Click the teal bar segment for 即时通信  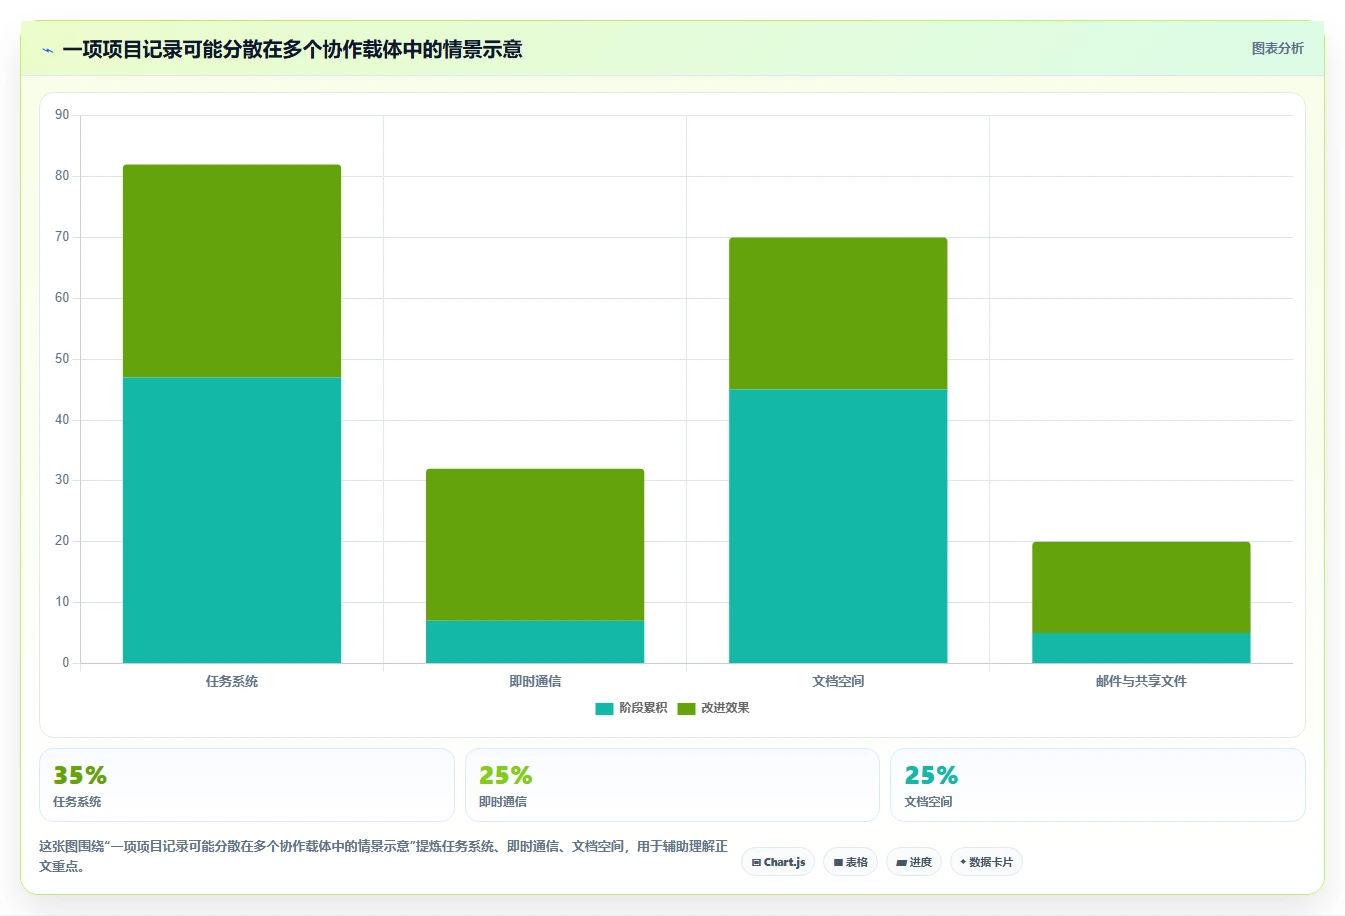pos(535,642)
